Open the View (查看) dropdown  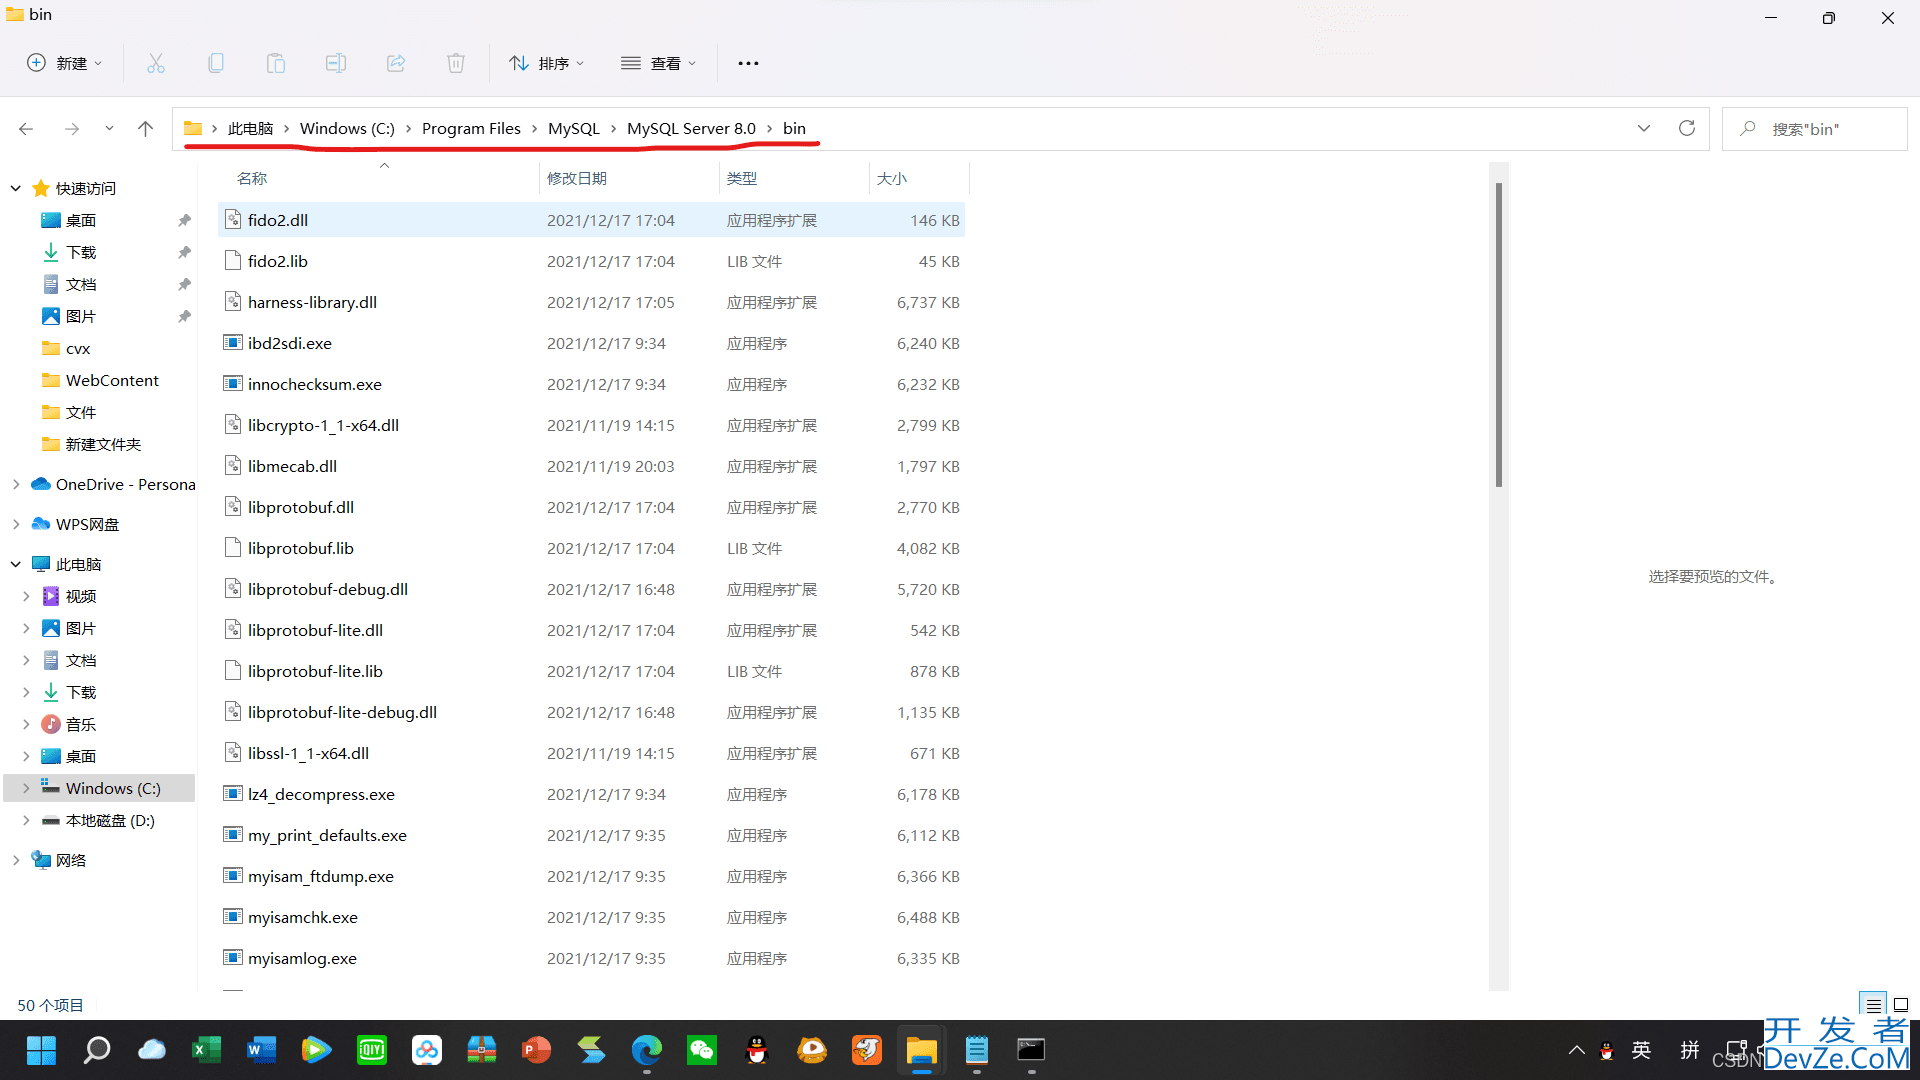pos(658,63)
